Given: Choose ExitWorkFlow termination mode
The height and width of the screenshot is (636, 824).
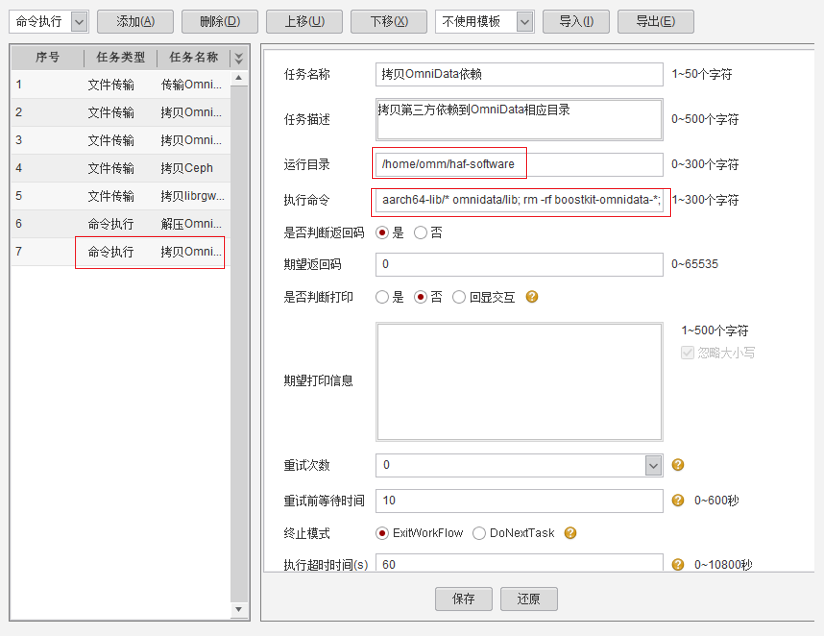Looking at the screenshot, I should [382, 533].
